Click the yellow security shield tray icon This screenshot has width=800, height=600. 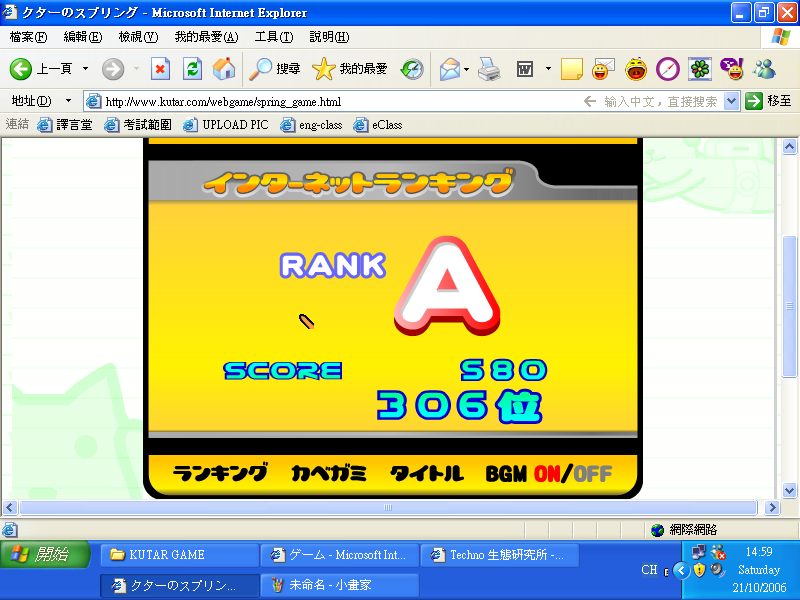699,570
